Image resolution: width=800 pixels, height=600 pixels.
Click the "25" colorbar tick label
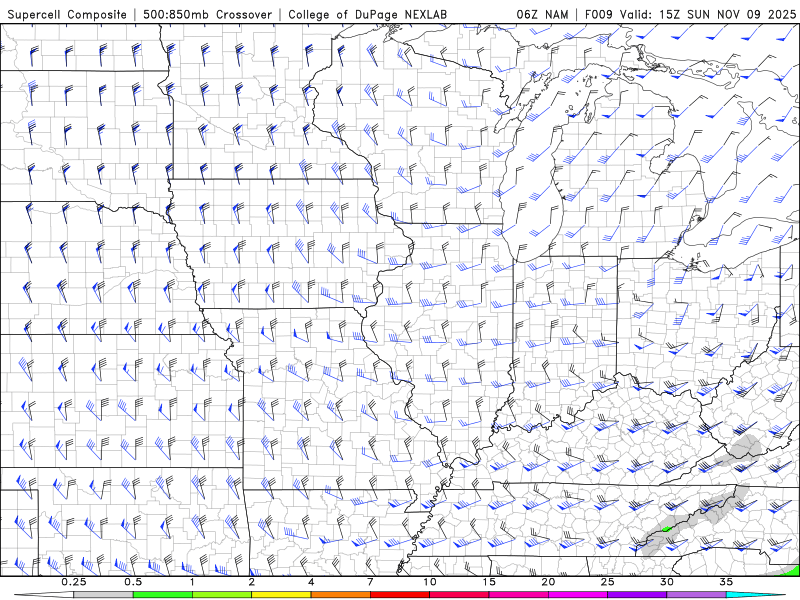pyautogui.click(x=608, y=582)
